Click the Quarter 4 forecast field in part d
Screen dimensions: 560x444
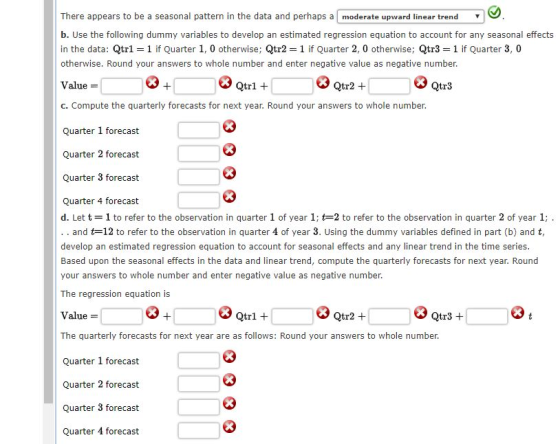(x=199, y=430)
